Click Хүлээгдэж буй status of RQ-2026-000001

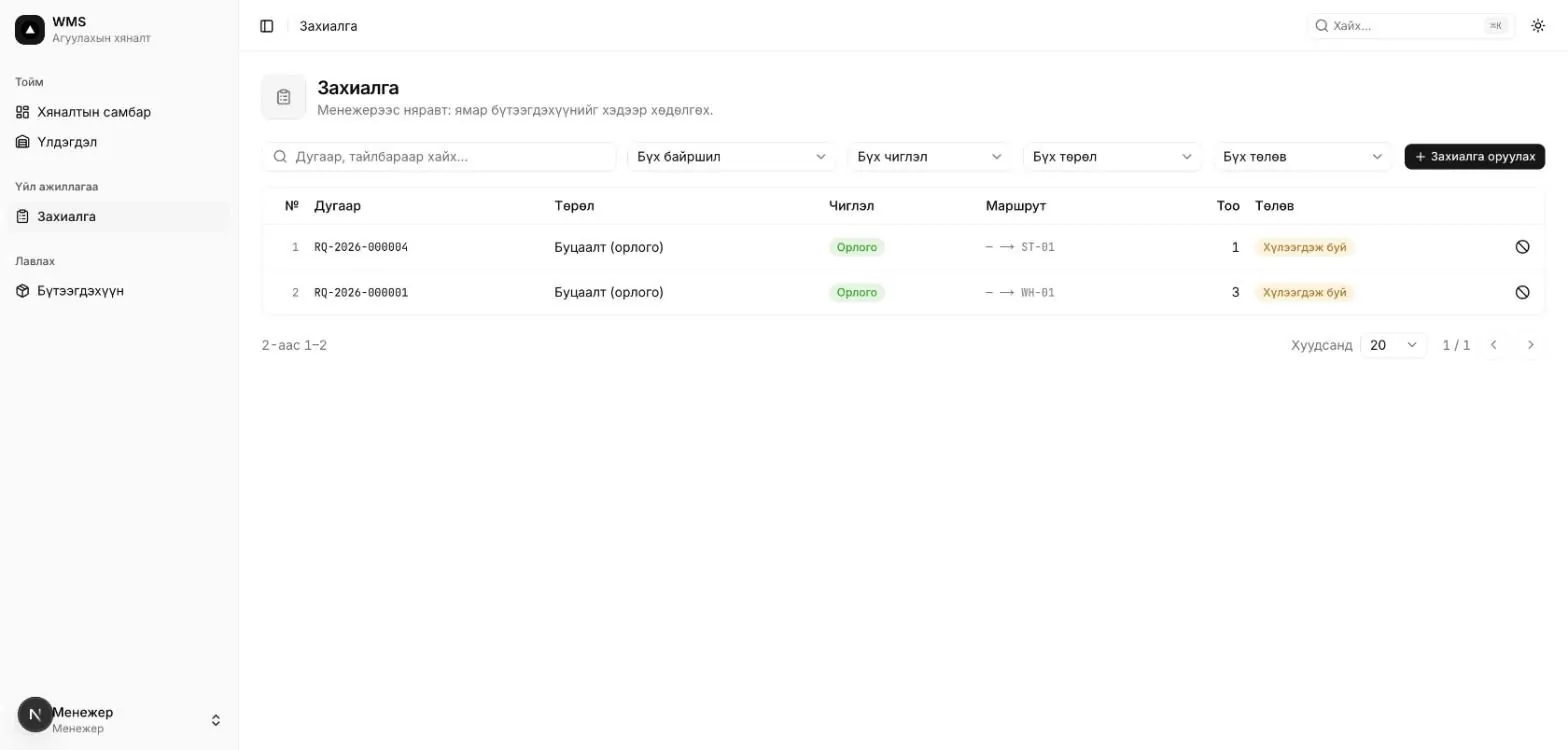coord(1305,293)
